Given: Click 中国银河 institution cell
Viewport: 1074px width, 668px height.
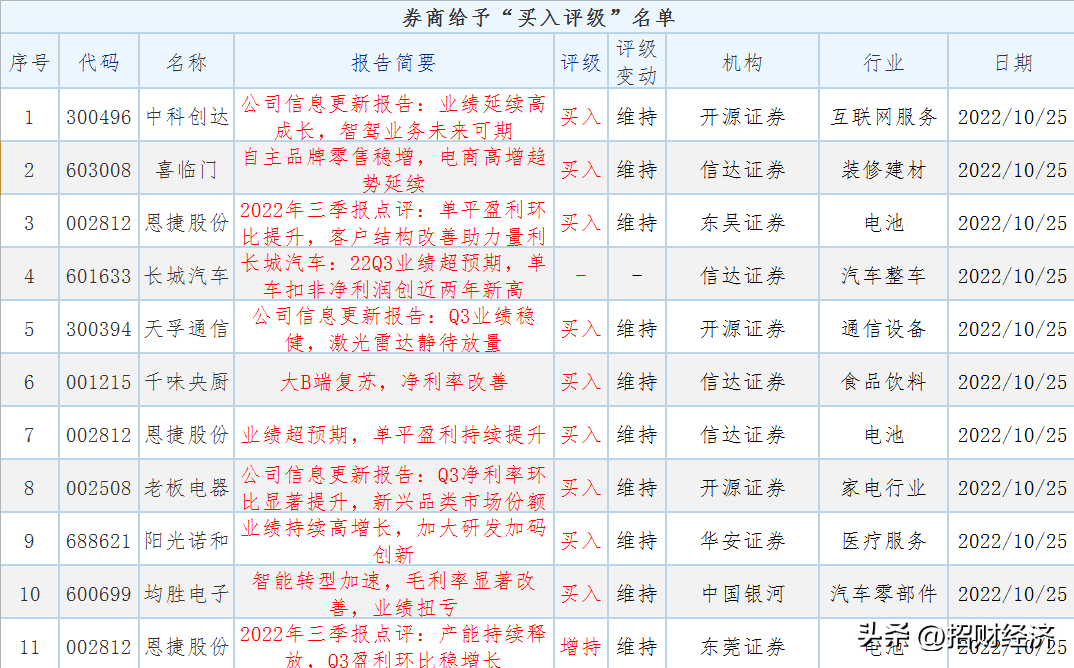Looking at the screenshot, I should pyautogui.click(x=742, y=594).
